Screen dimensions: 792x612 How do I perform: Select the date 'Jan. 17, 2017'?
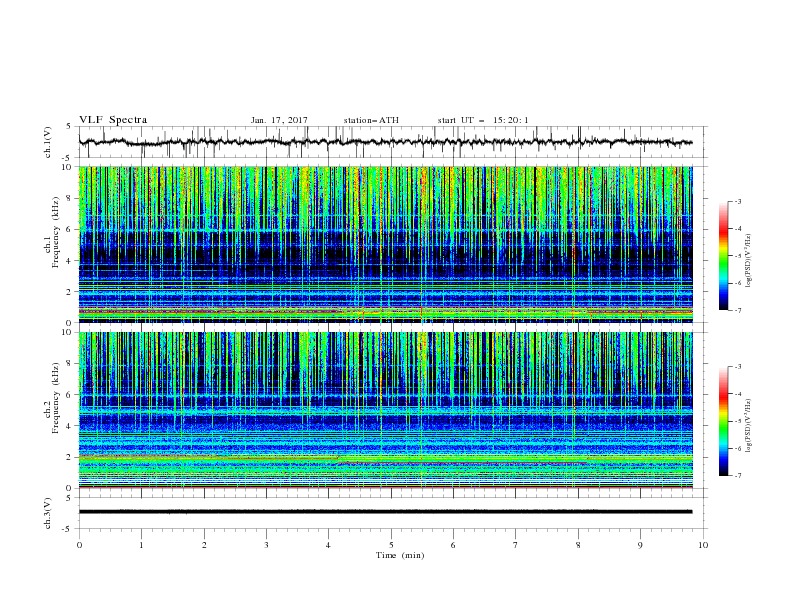coord(279,120)
